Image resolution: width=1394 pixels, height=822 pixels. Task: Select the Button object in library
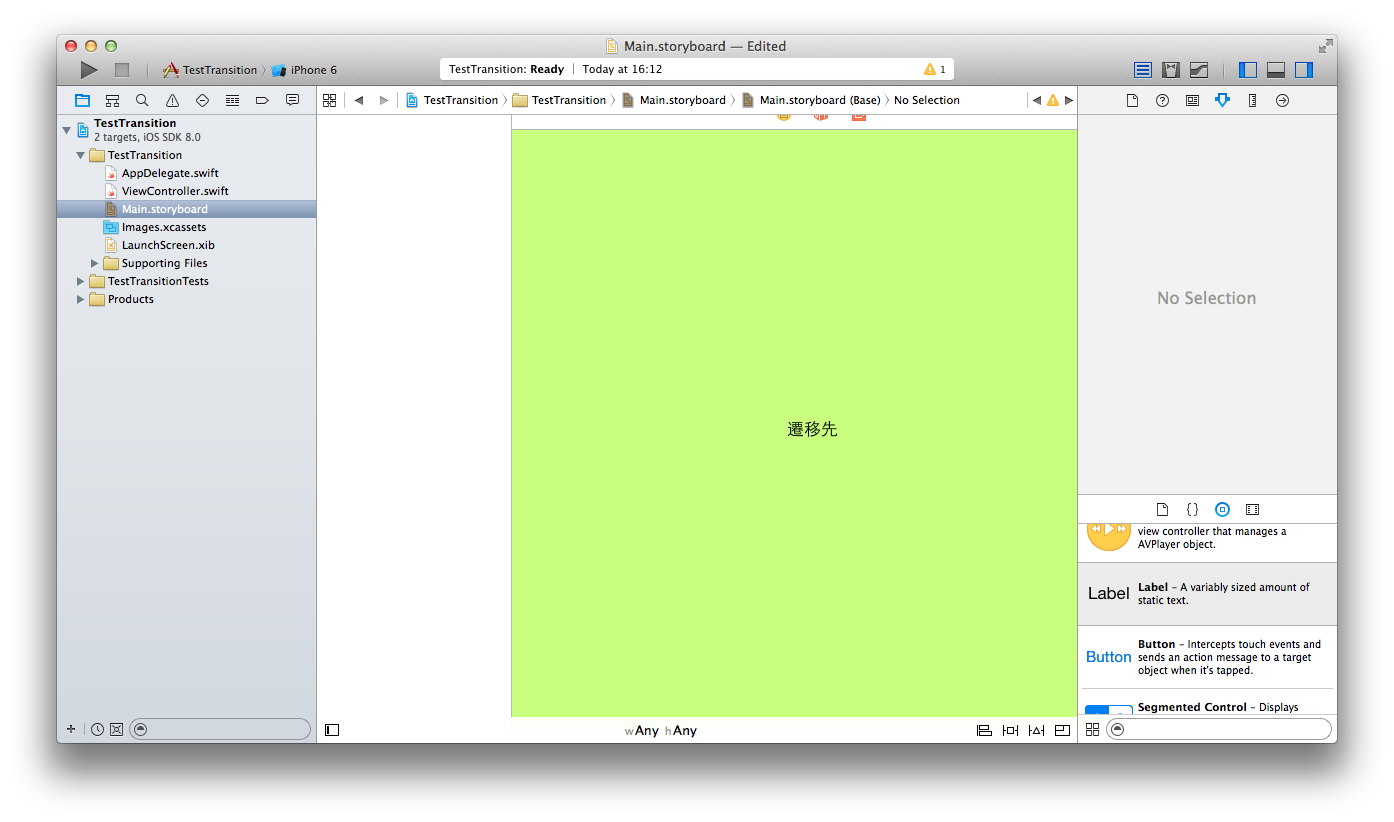(1208, 657)
